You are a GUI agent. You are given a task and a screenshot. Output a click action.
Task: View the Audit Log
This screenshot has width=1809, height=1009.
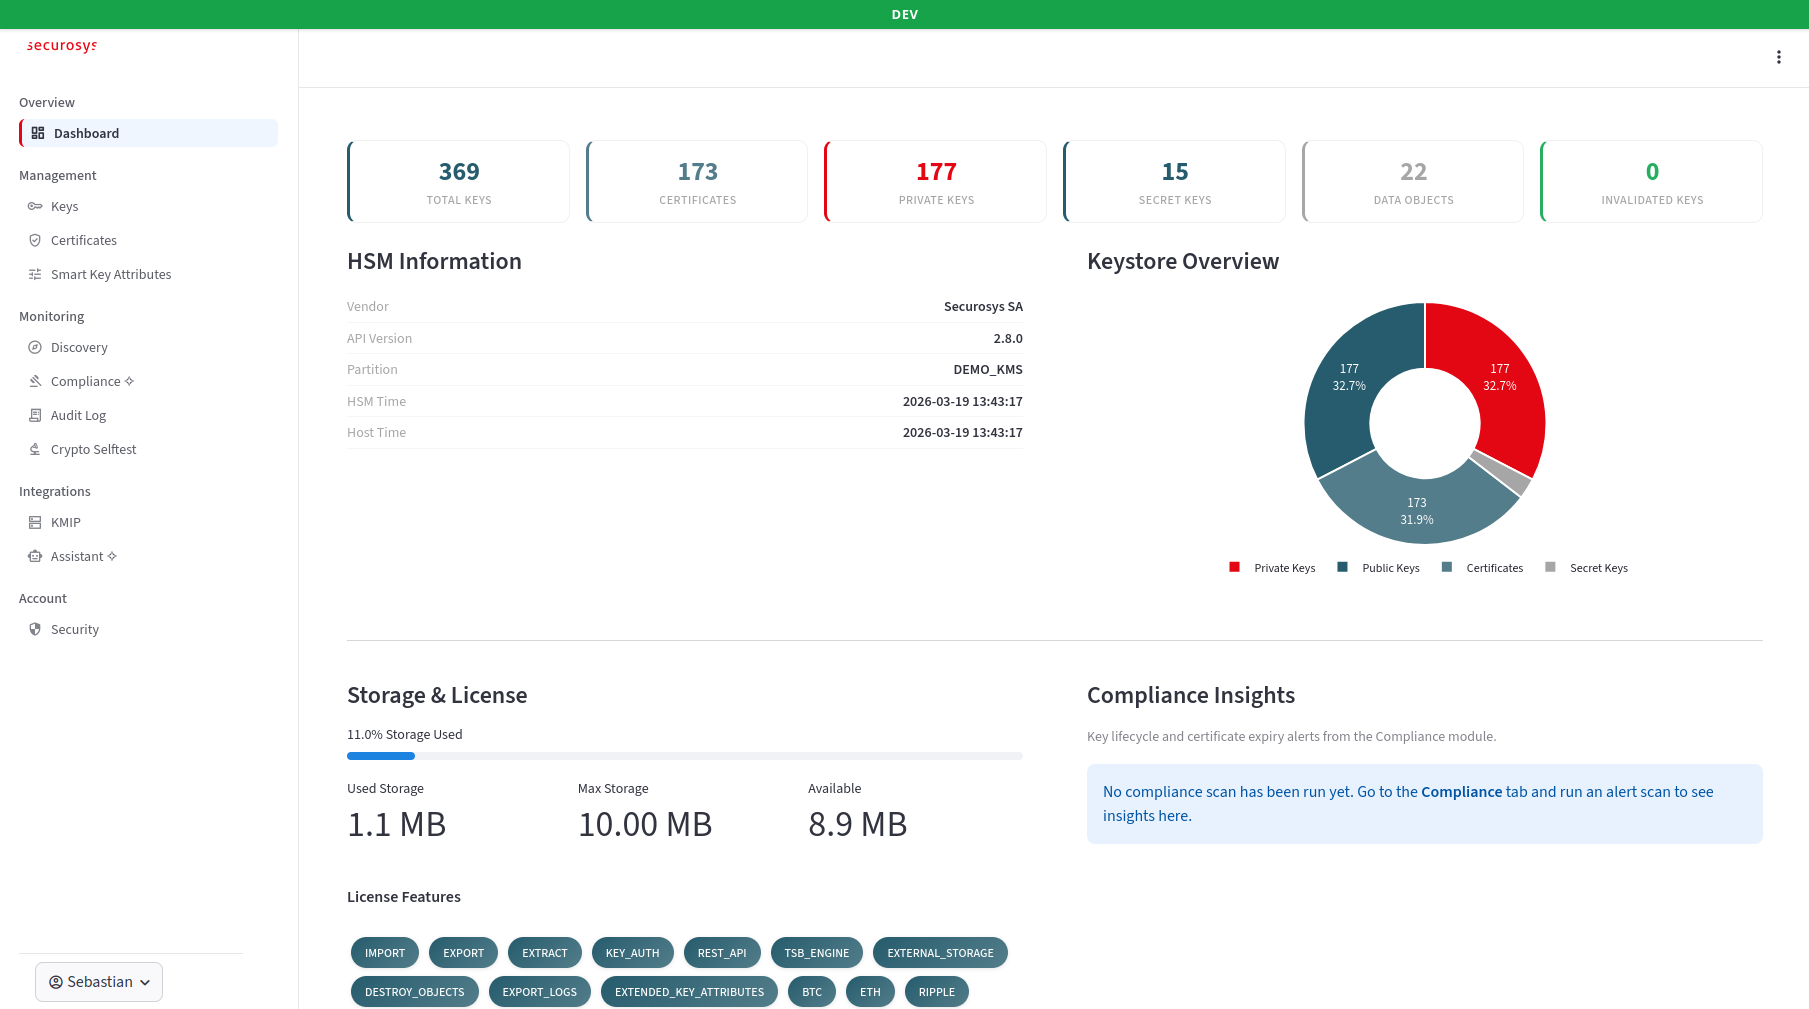click(77, 415)
